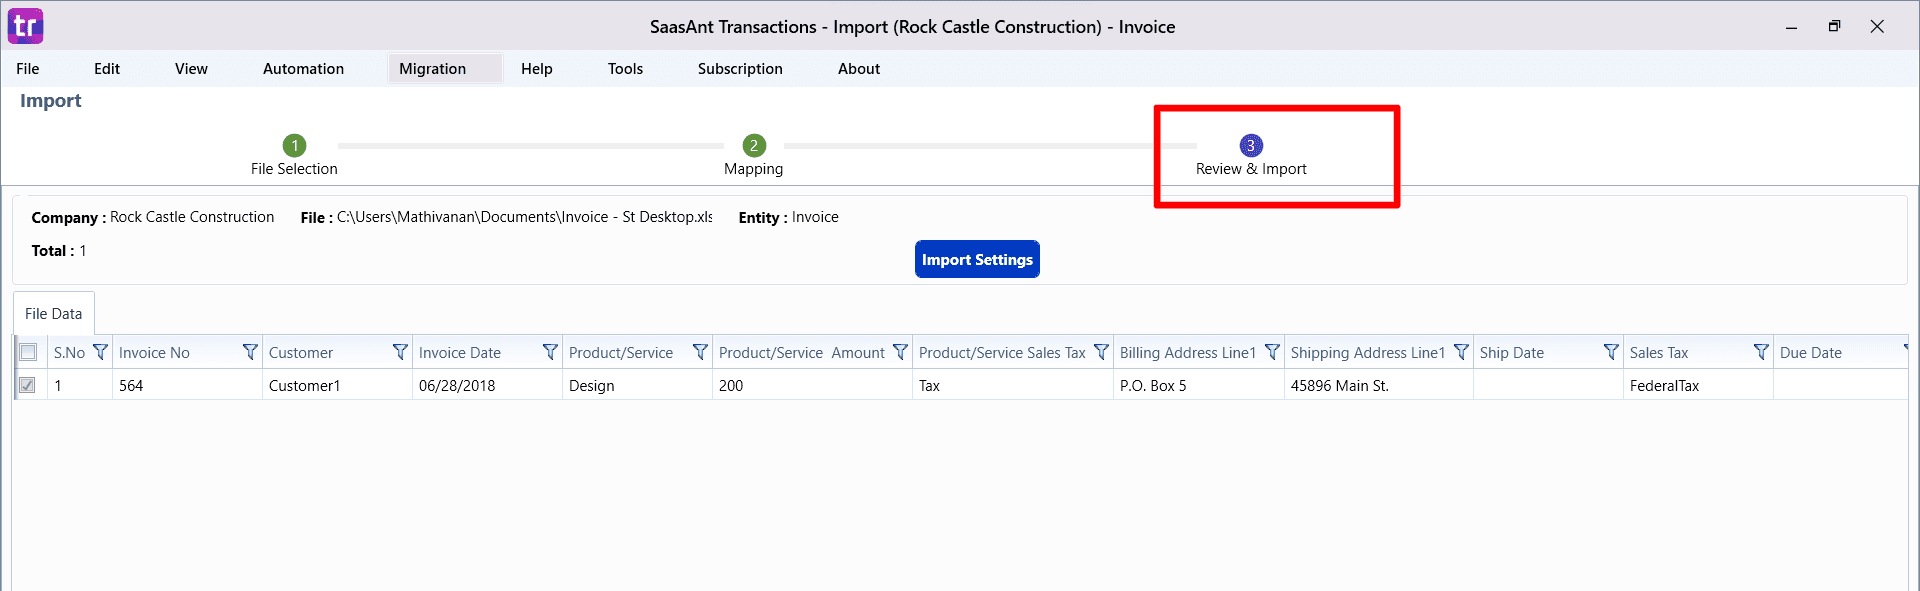Viewport: 1920px width, 591px height.
Task: Select the 06/28/2018 invoice date cell
Action: coord(487,385)
